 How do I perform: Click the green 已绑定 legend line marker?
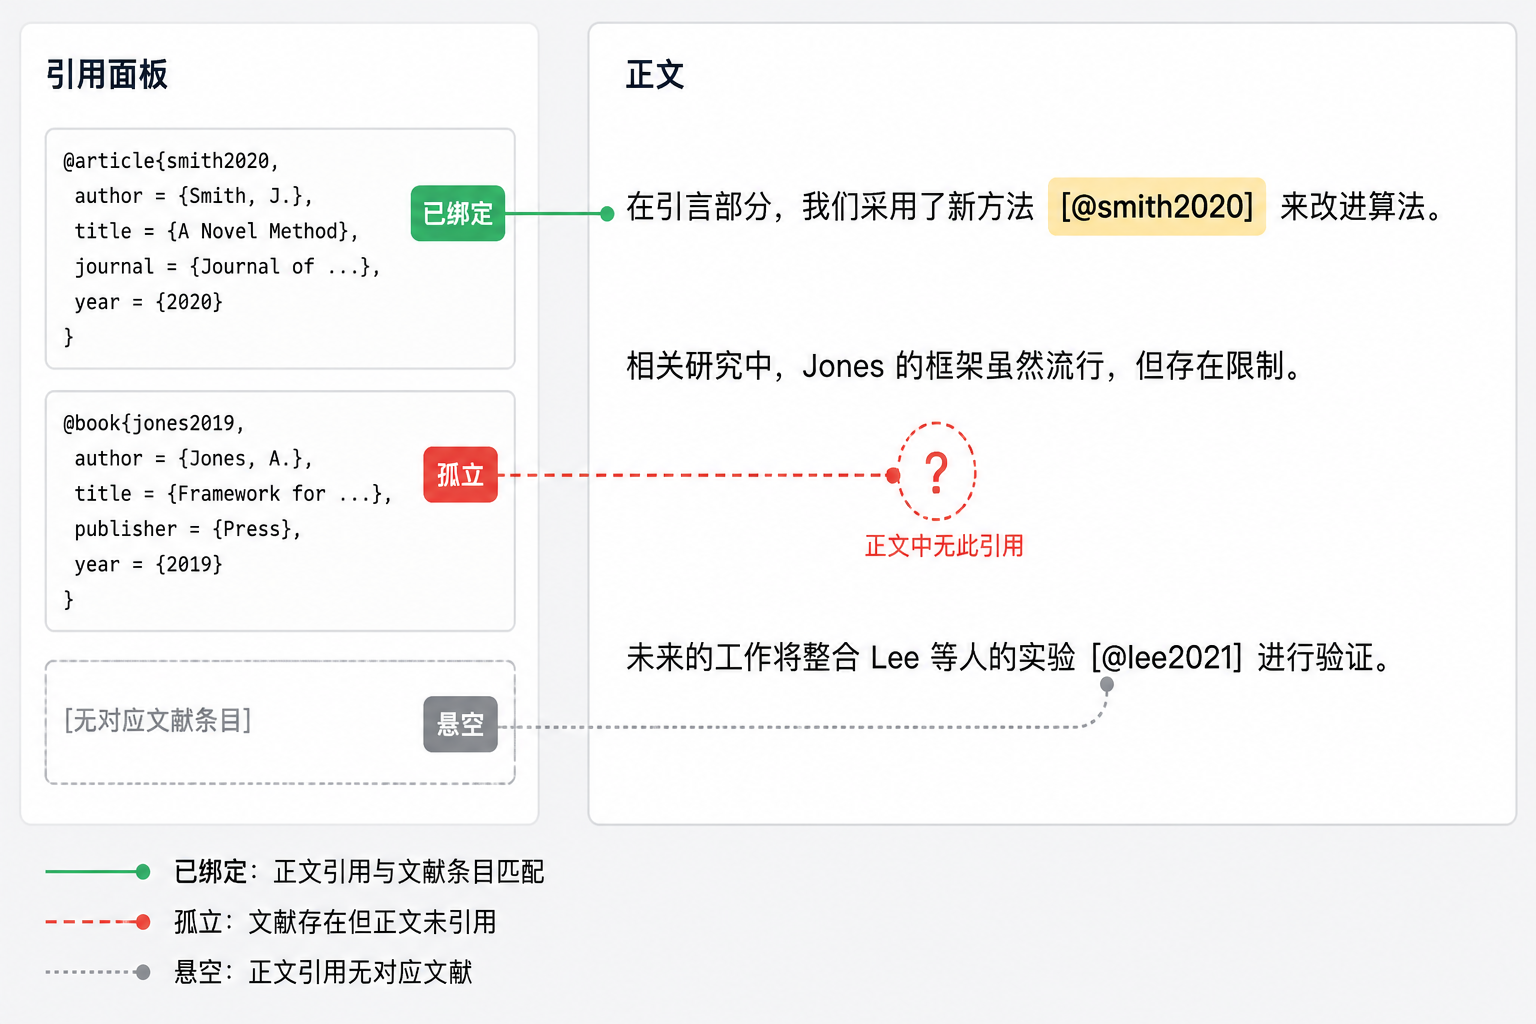coord(98,872)
